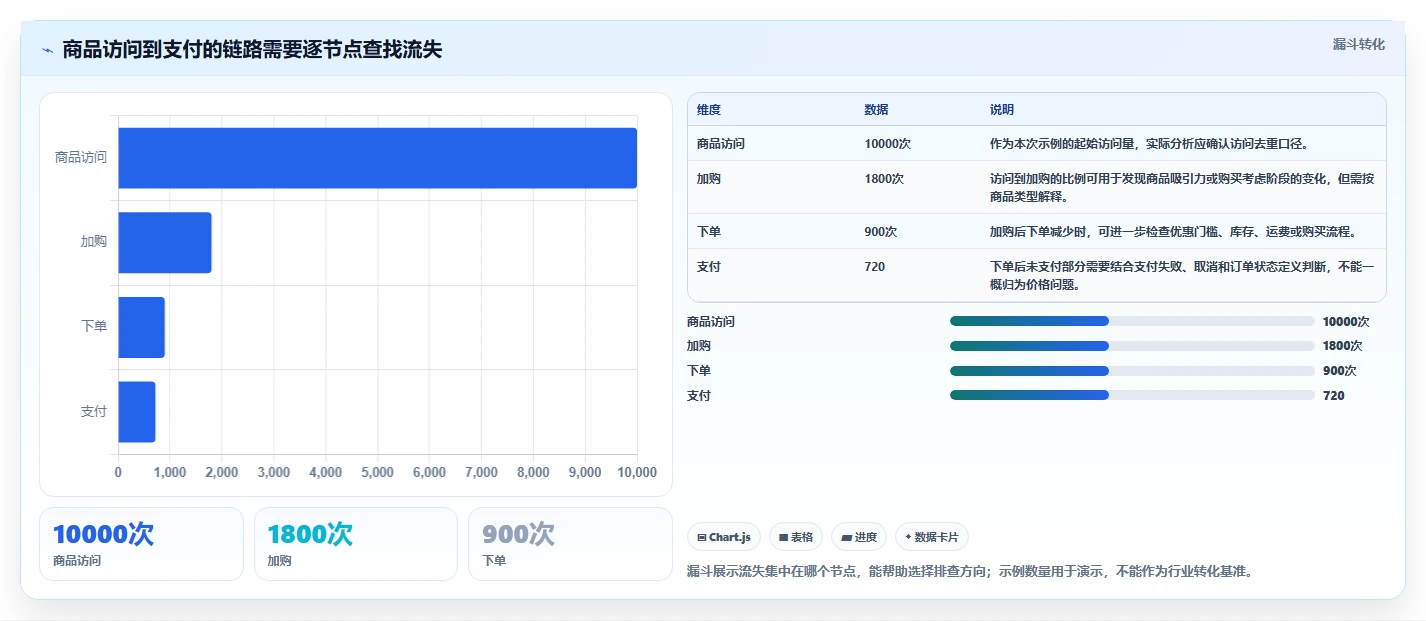1426x621 pixels.
Task: Select the 表格 chip
Action: (x=796, y=537)
